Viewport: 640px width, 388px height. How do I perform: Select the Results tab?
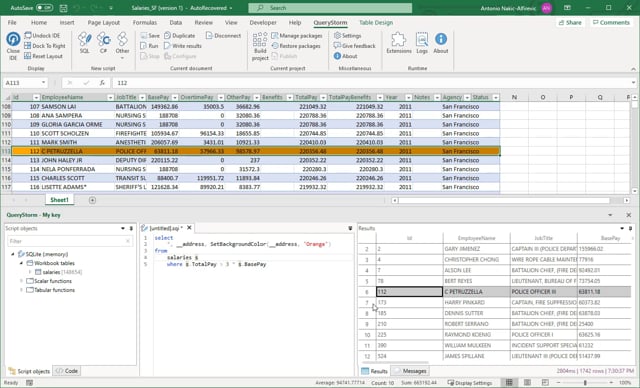tap(375, 371)
